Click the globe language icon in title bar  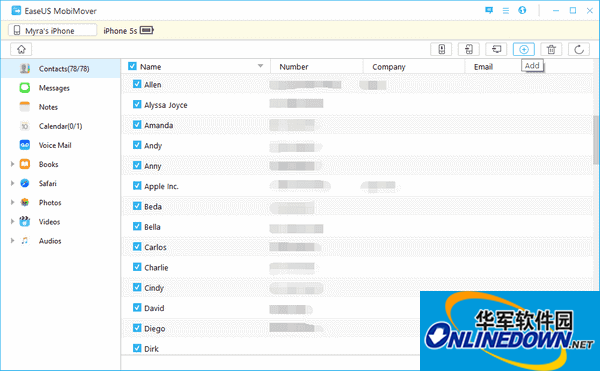click(x=522, y=10)
